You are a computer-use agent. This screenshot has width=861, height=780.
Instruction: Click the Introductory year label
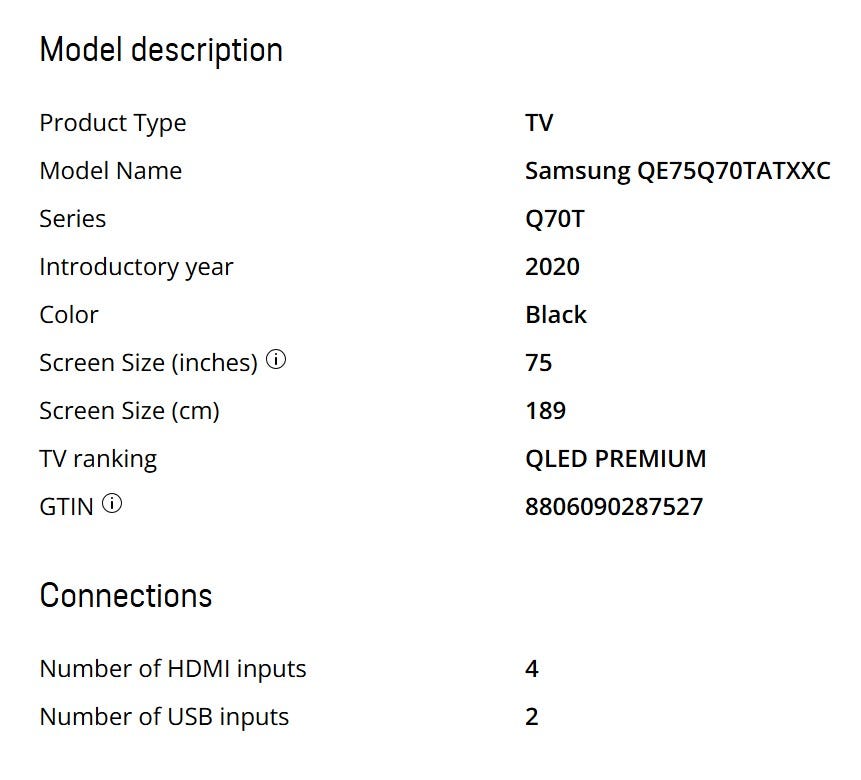coord(136,267)
